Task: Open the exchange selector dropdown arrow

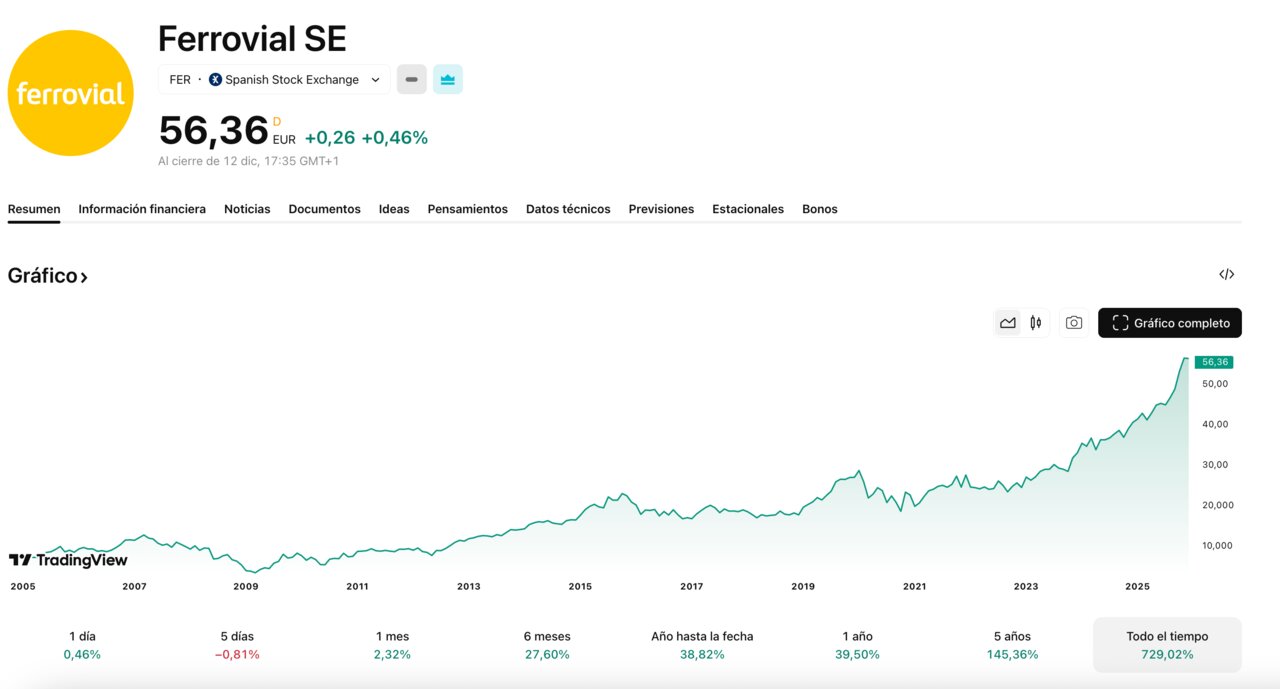Action: point(375,79)
